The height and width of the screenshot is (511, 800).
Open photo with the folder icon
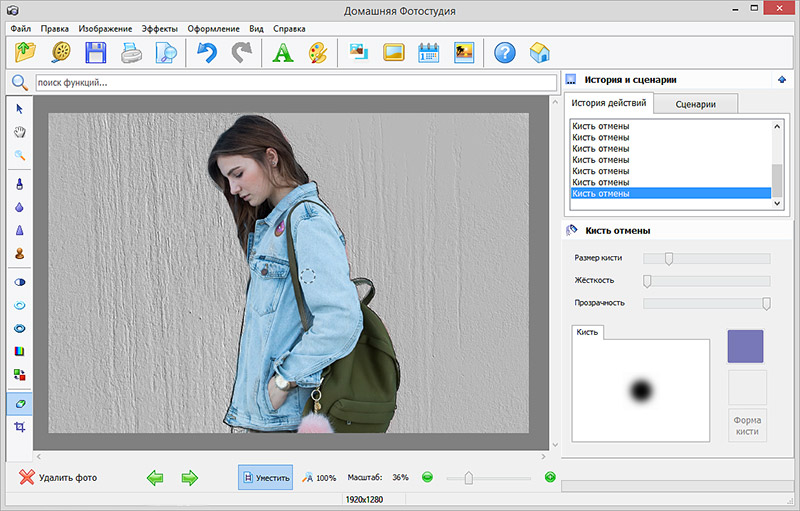[x=26, y=53]
